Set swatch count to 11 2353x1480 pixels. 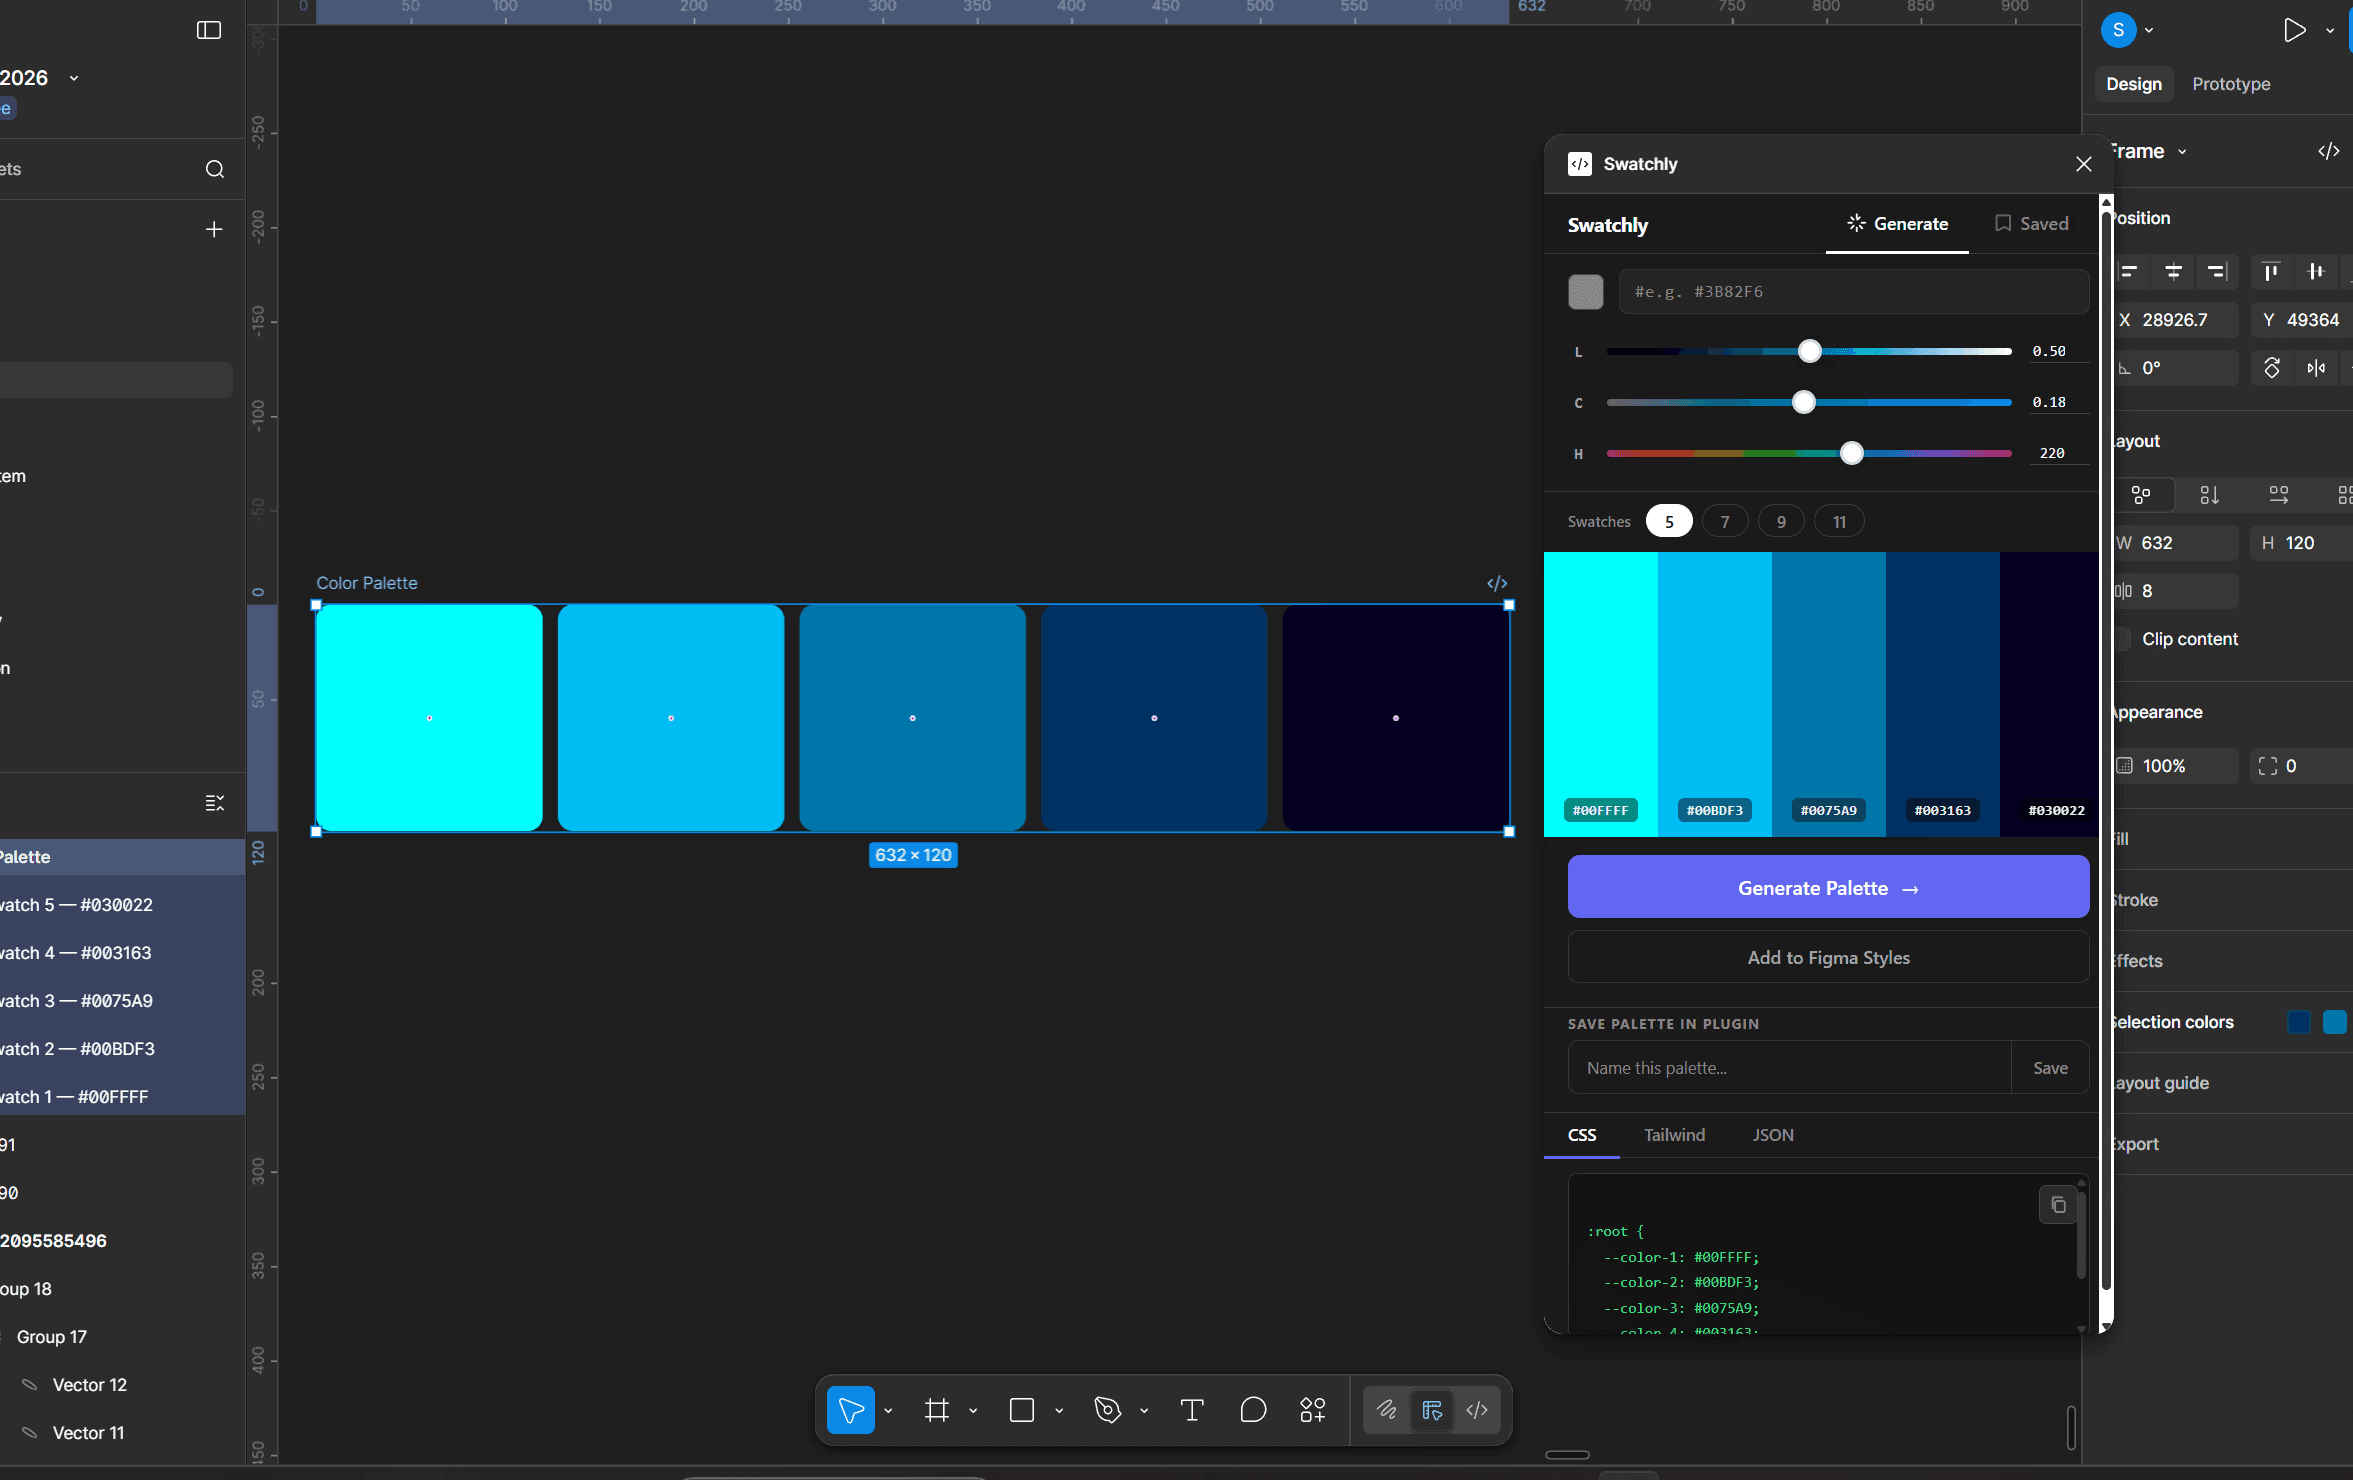(1838, 522)
